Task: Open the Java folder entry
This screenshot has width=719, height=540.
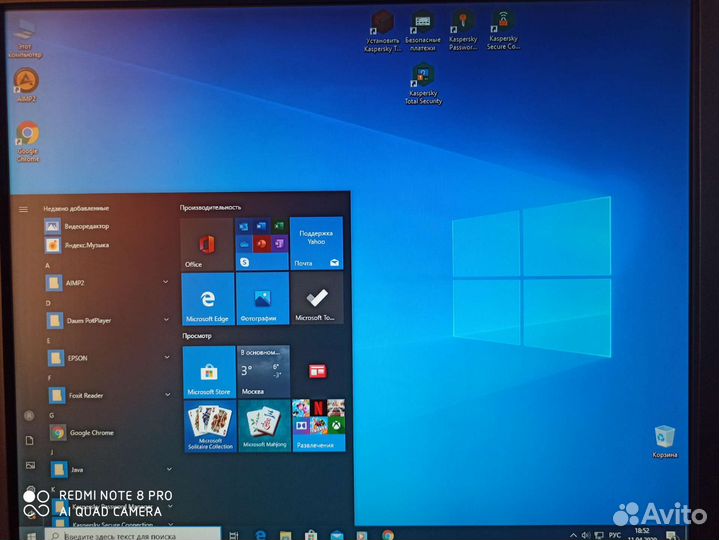Action: click(x=112, y=469)
